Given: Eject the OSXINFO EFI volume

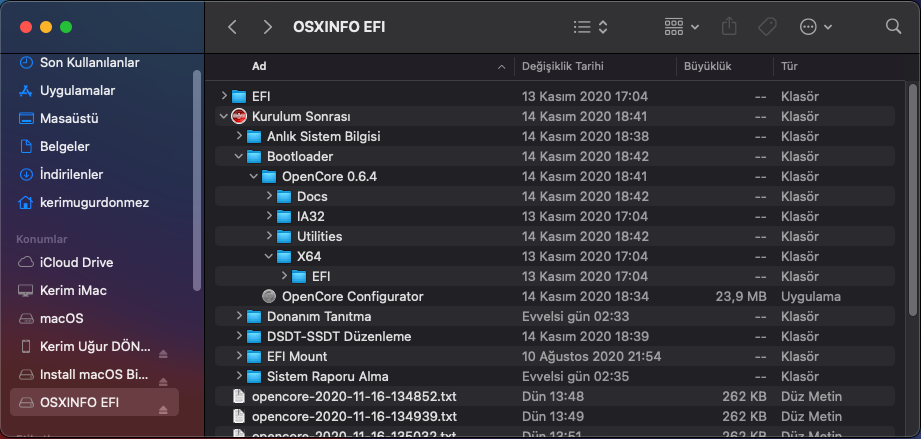Looking at the screenshot, I should [x=164, y=402].
